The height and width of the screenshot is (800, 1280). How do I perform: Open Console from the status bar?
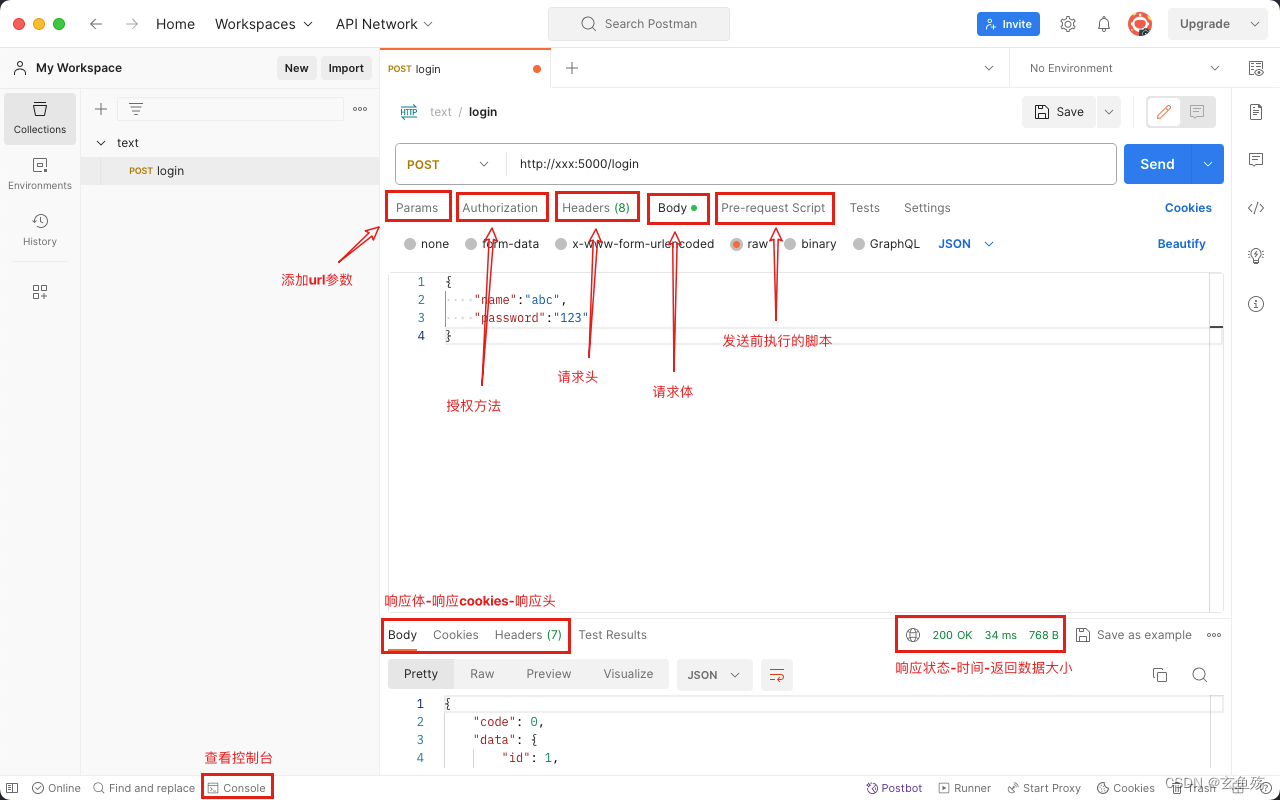237,788
